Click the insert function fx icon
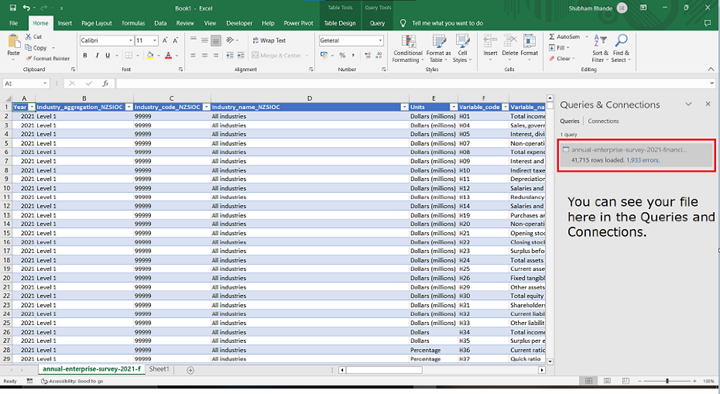The width and height of the screenshot is (720, 394). [x=105, y=84]
